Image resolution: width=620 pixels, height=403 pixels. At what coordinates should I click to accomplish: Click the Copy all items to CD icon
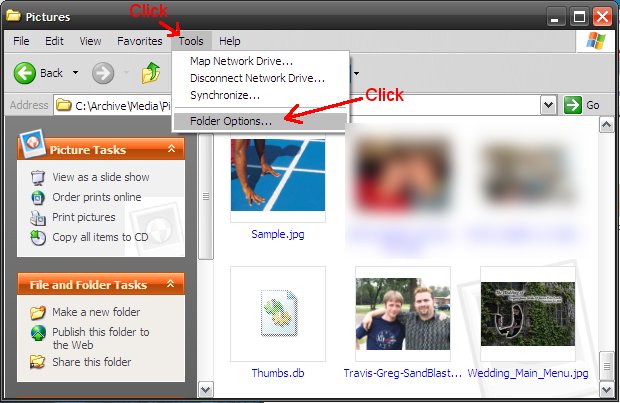38,237
